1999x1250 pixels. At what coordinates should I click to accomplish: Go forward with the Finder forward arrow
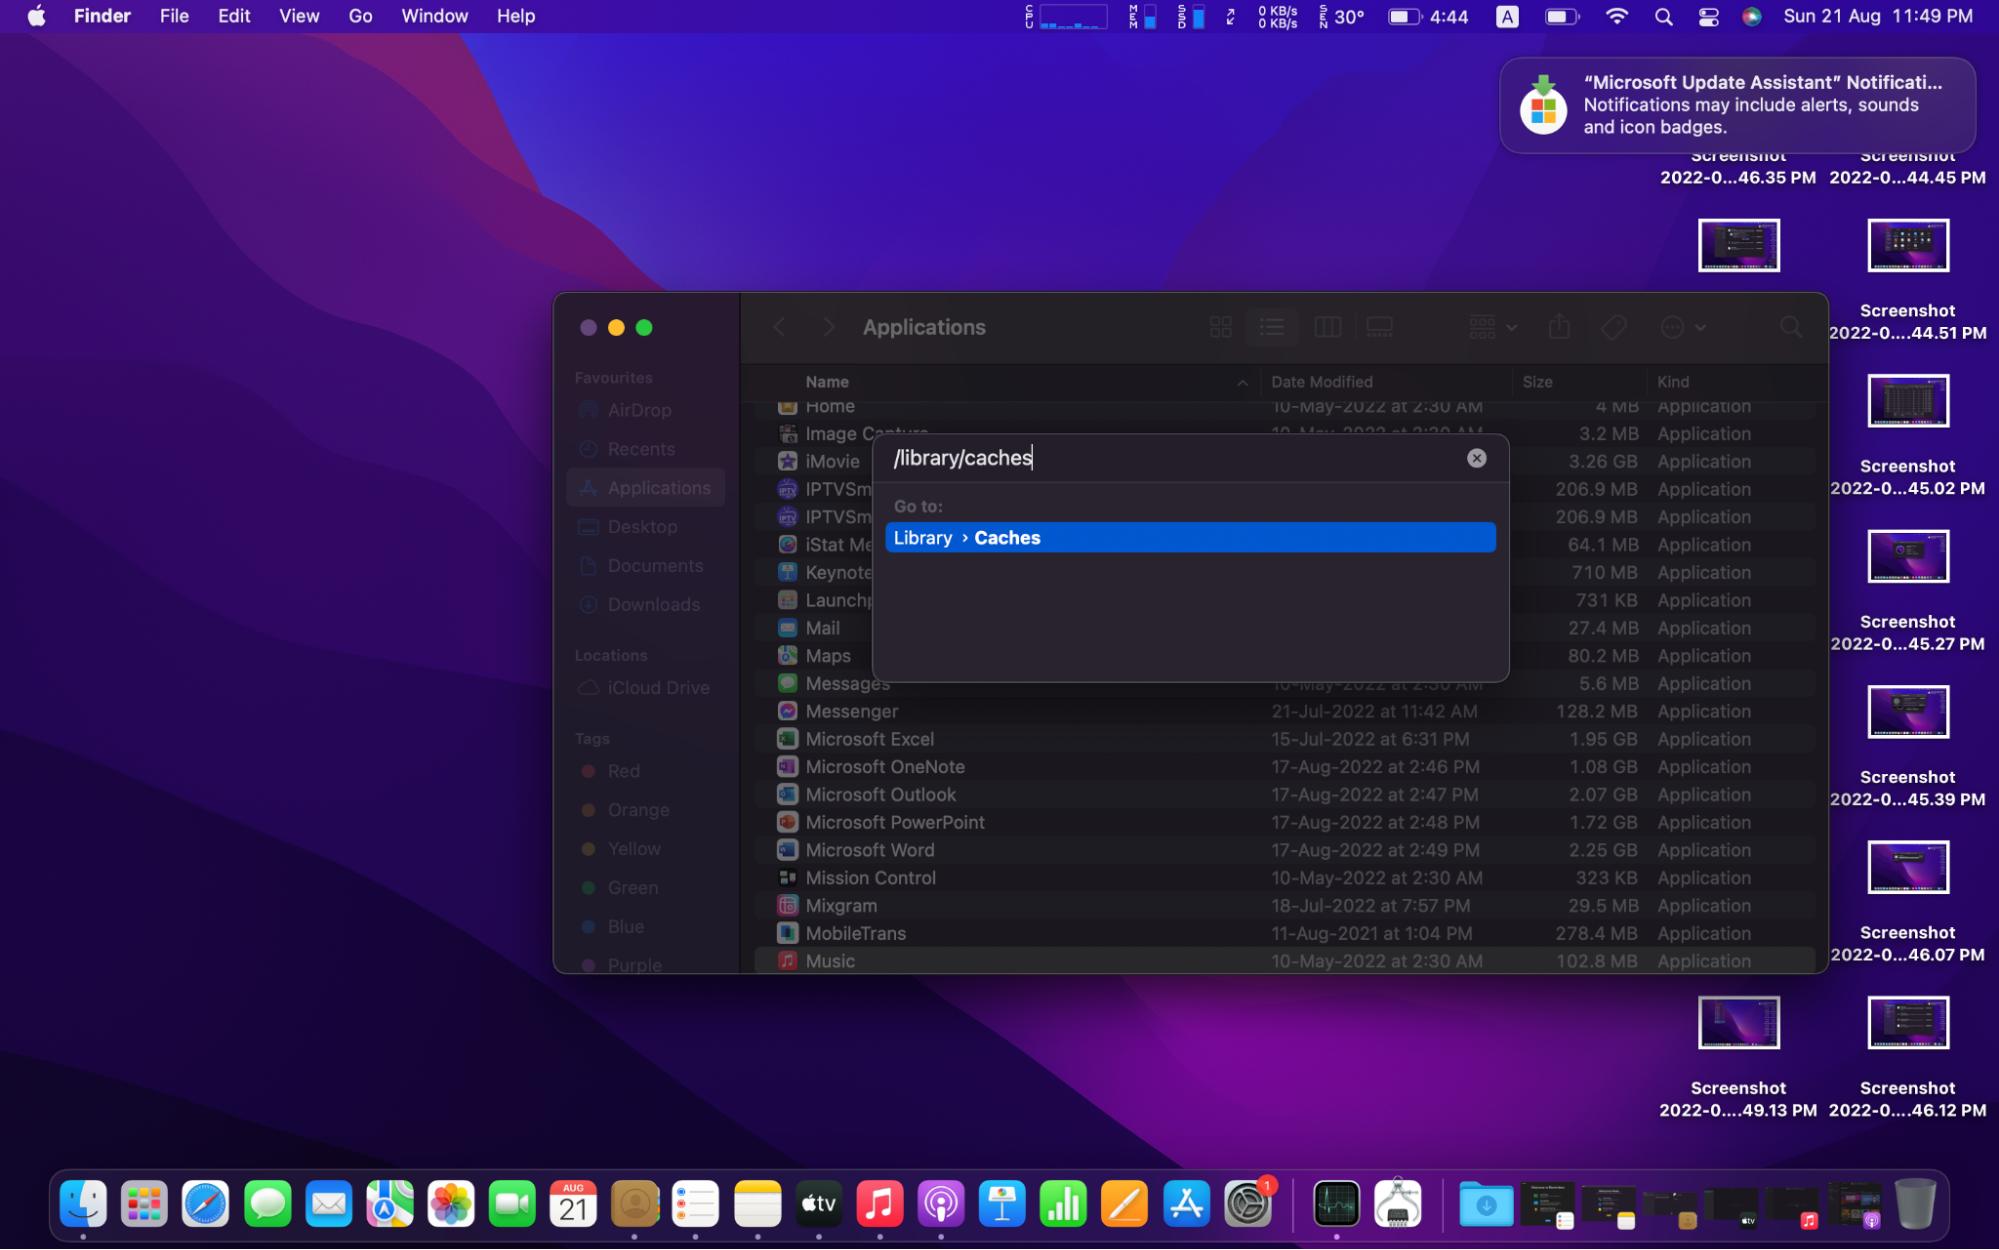[828, 327]
